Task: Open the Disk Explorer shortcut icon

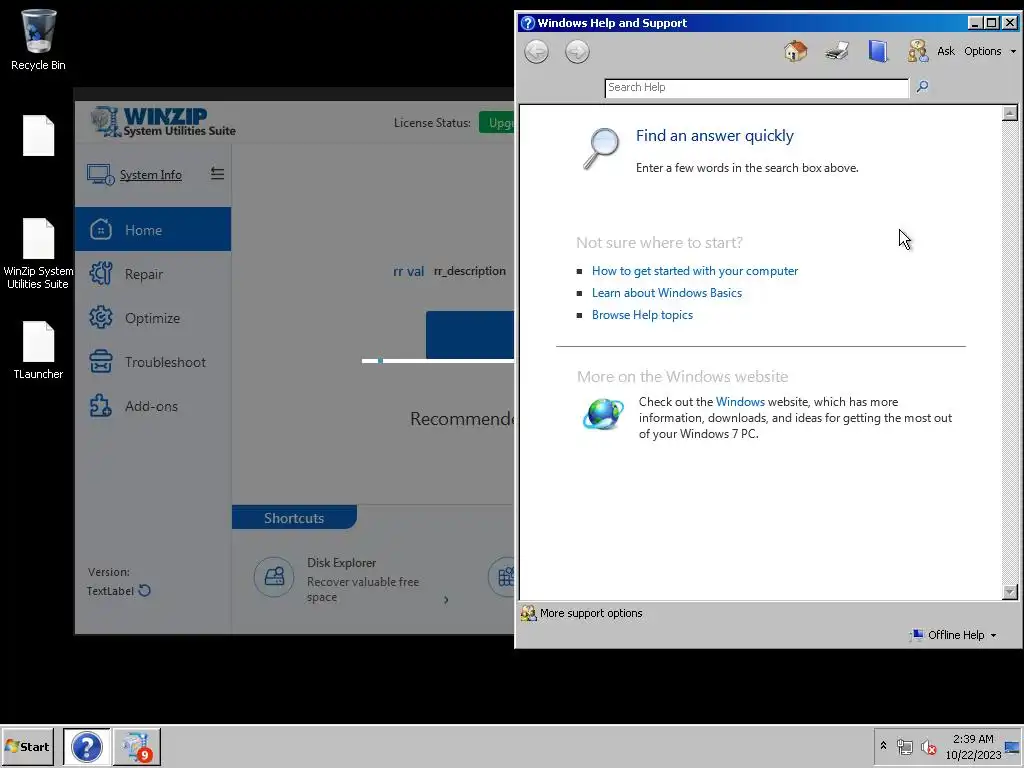Action: (274, 577)
